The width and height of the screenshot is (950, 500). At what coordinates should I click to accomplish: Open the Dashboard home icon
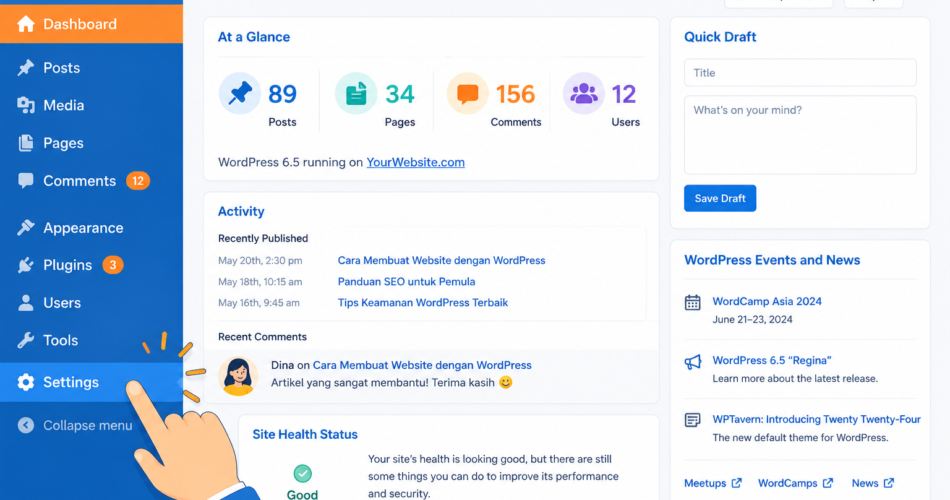[25, 24]
